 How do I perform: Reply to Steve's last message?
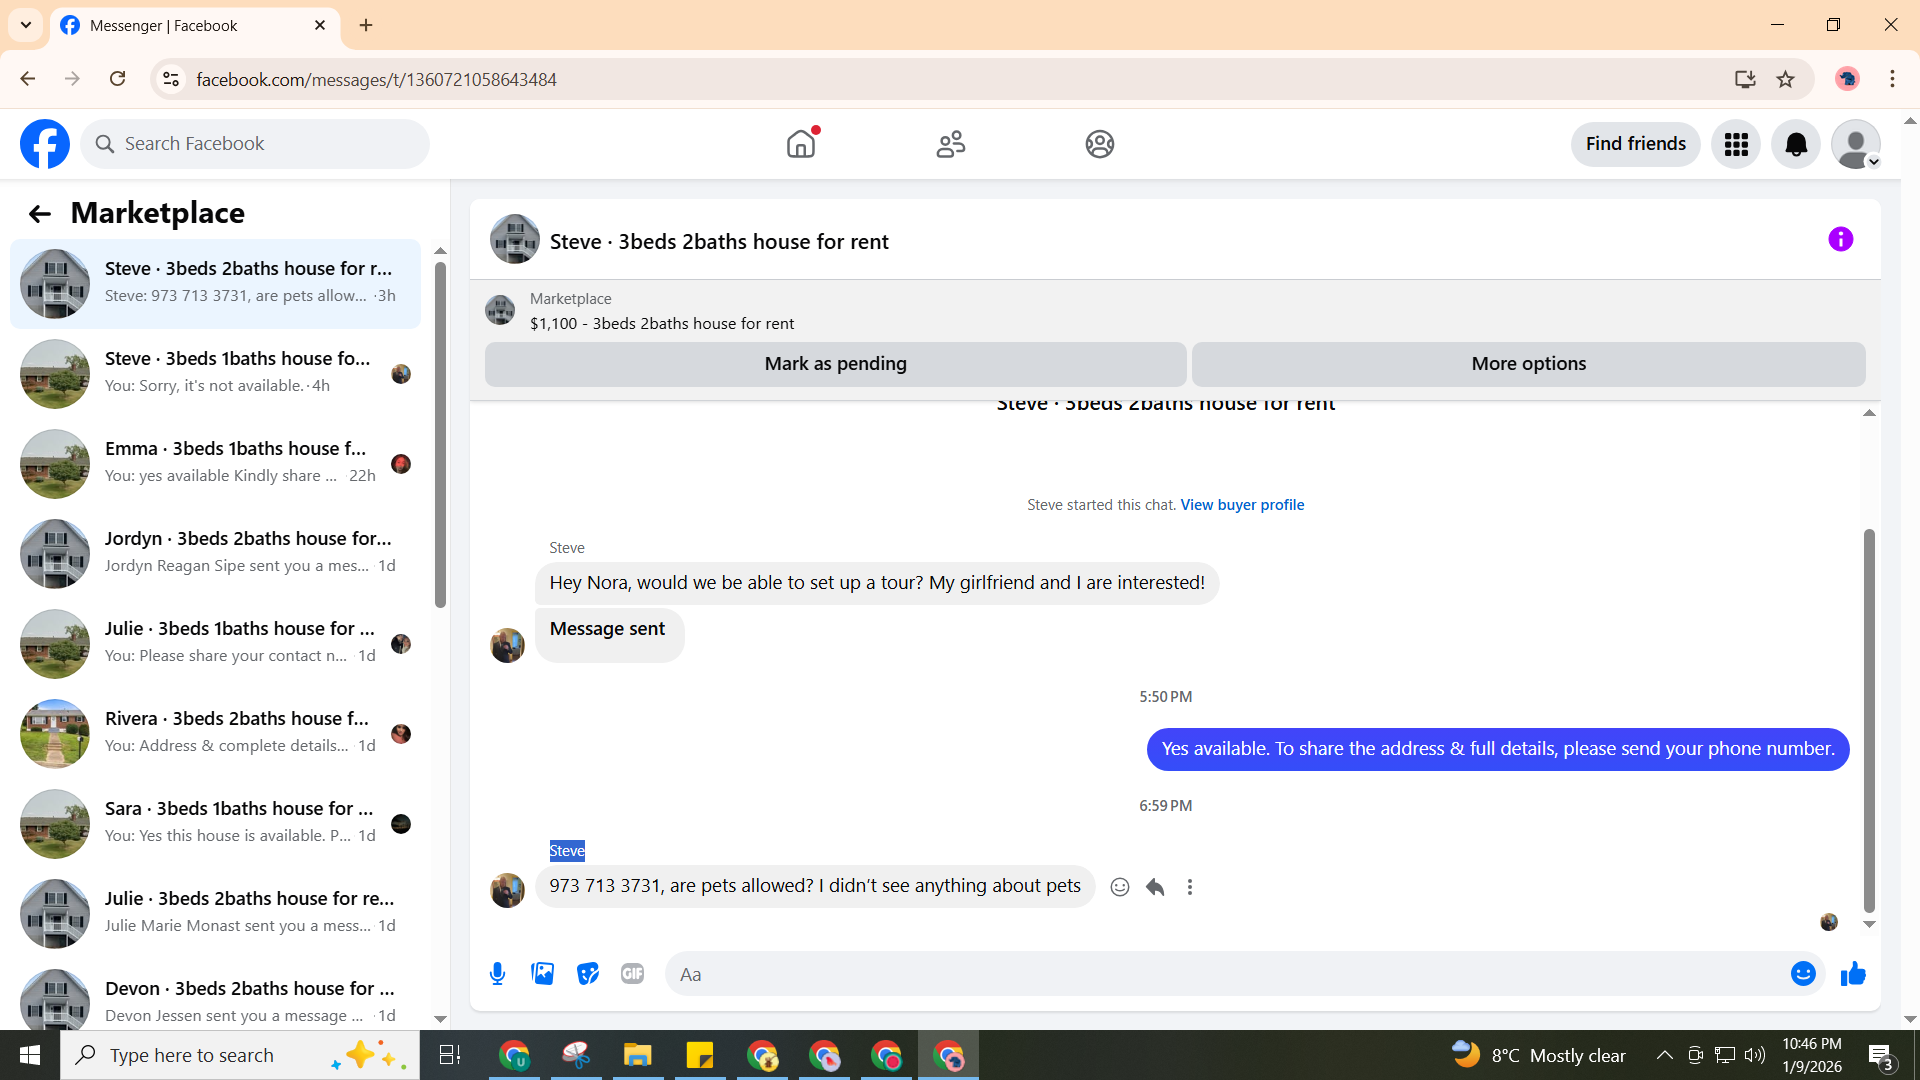click(x=1155, y=887)
